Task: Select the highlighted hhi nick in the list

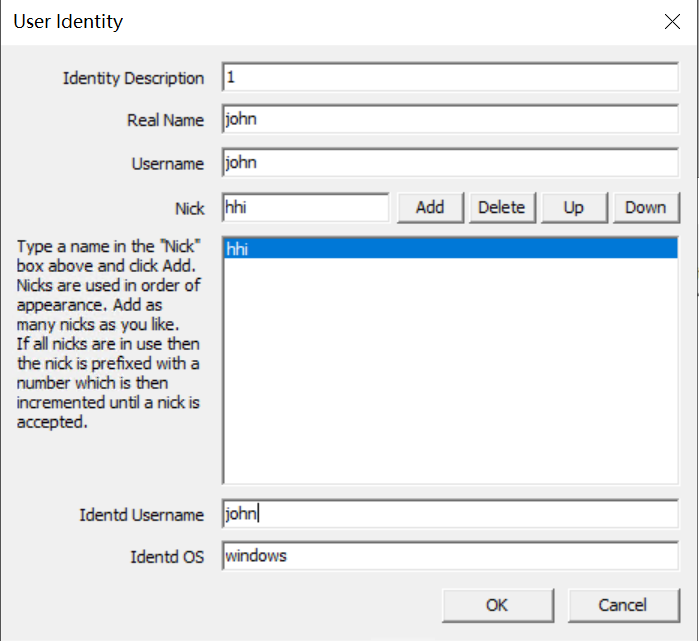Action: pos(449,250)
